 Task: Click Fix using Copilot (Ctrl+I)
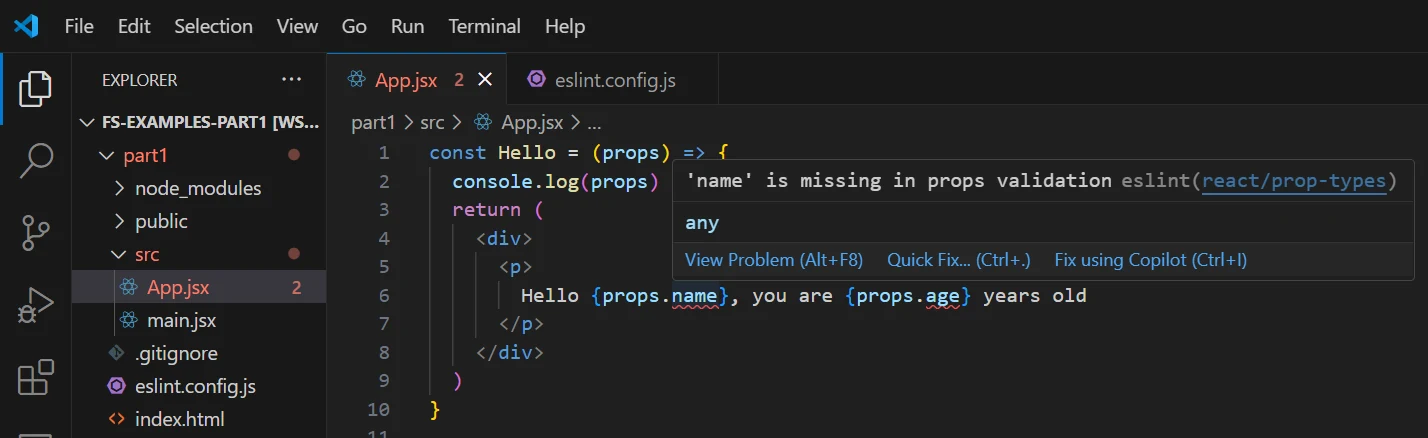[1150, 260]
